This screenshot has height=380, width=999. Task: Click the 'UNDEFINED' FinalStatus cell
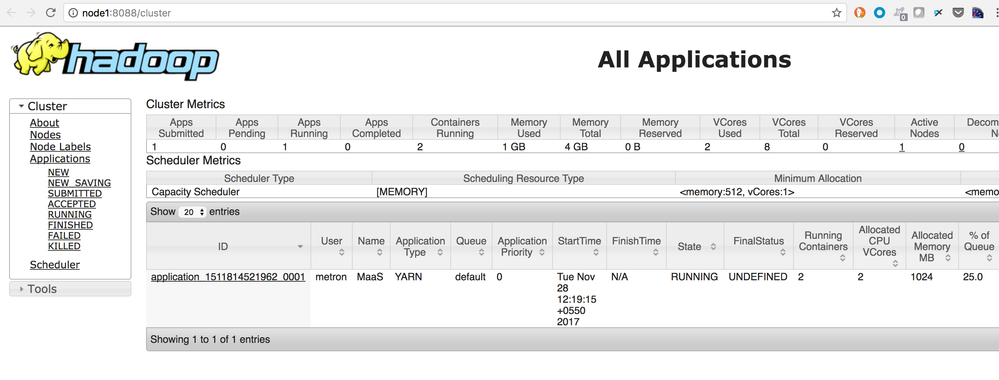758,277
